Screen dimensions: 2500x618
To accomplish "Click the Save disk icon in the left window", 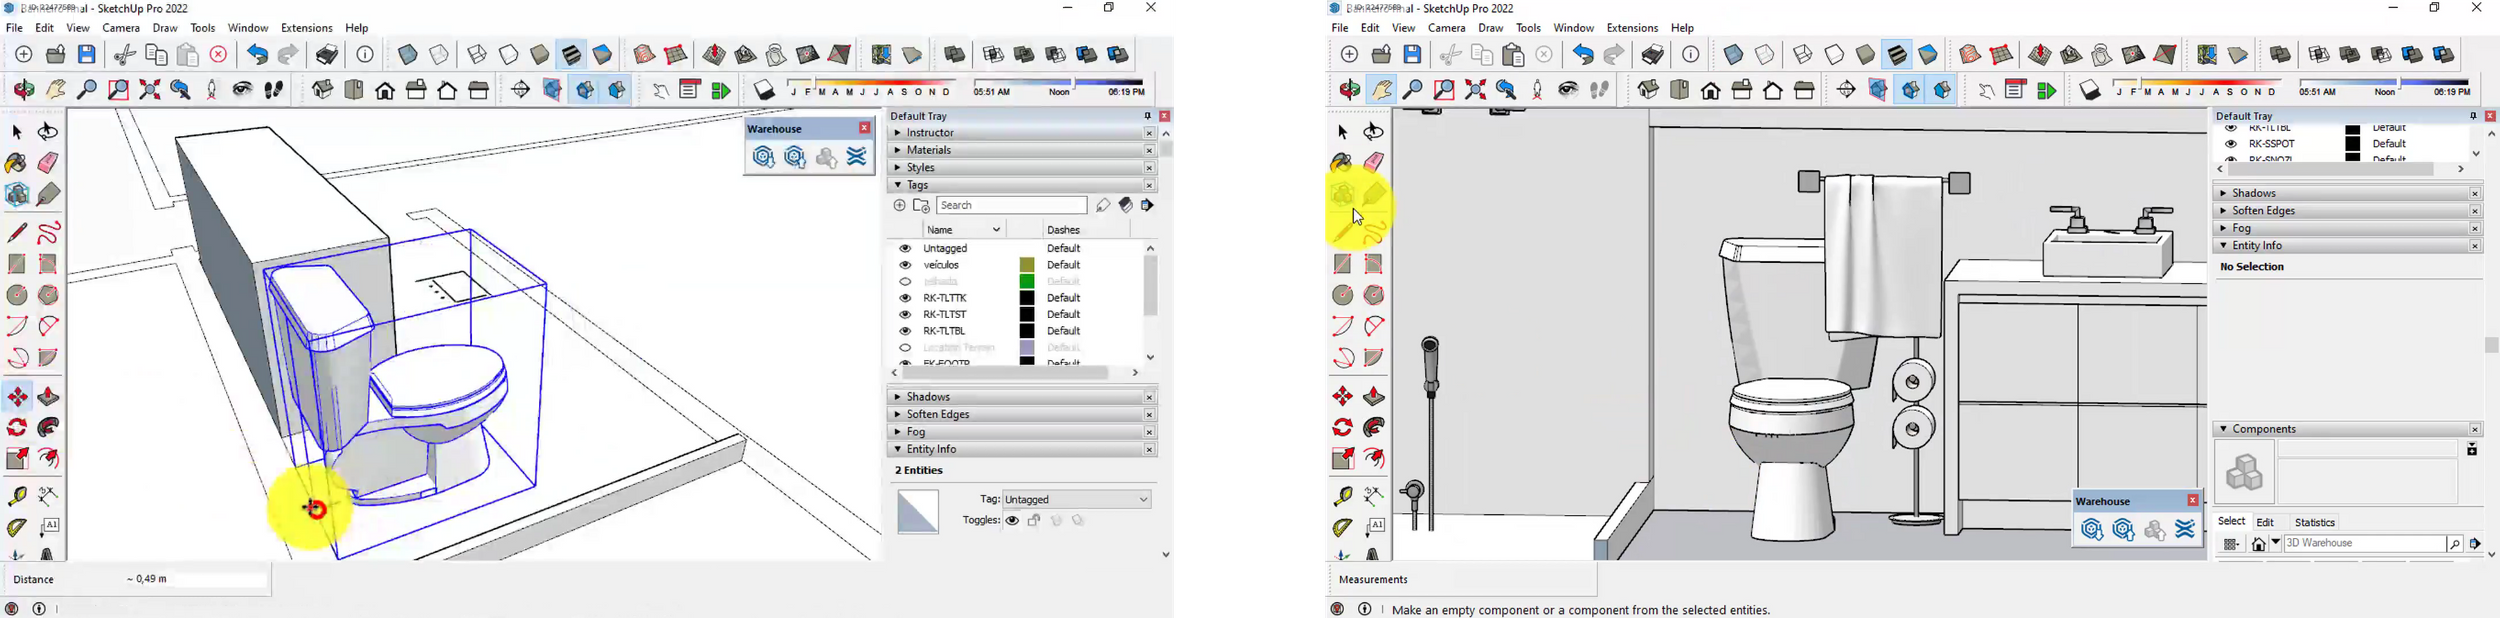I will click(87, 55).
